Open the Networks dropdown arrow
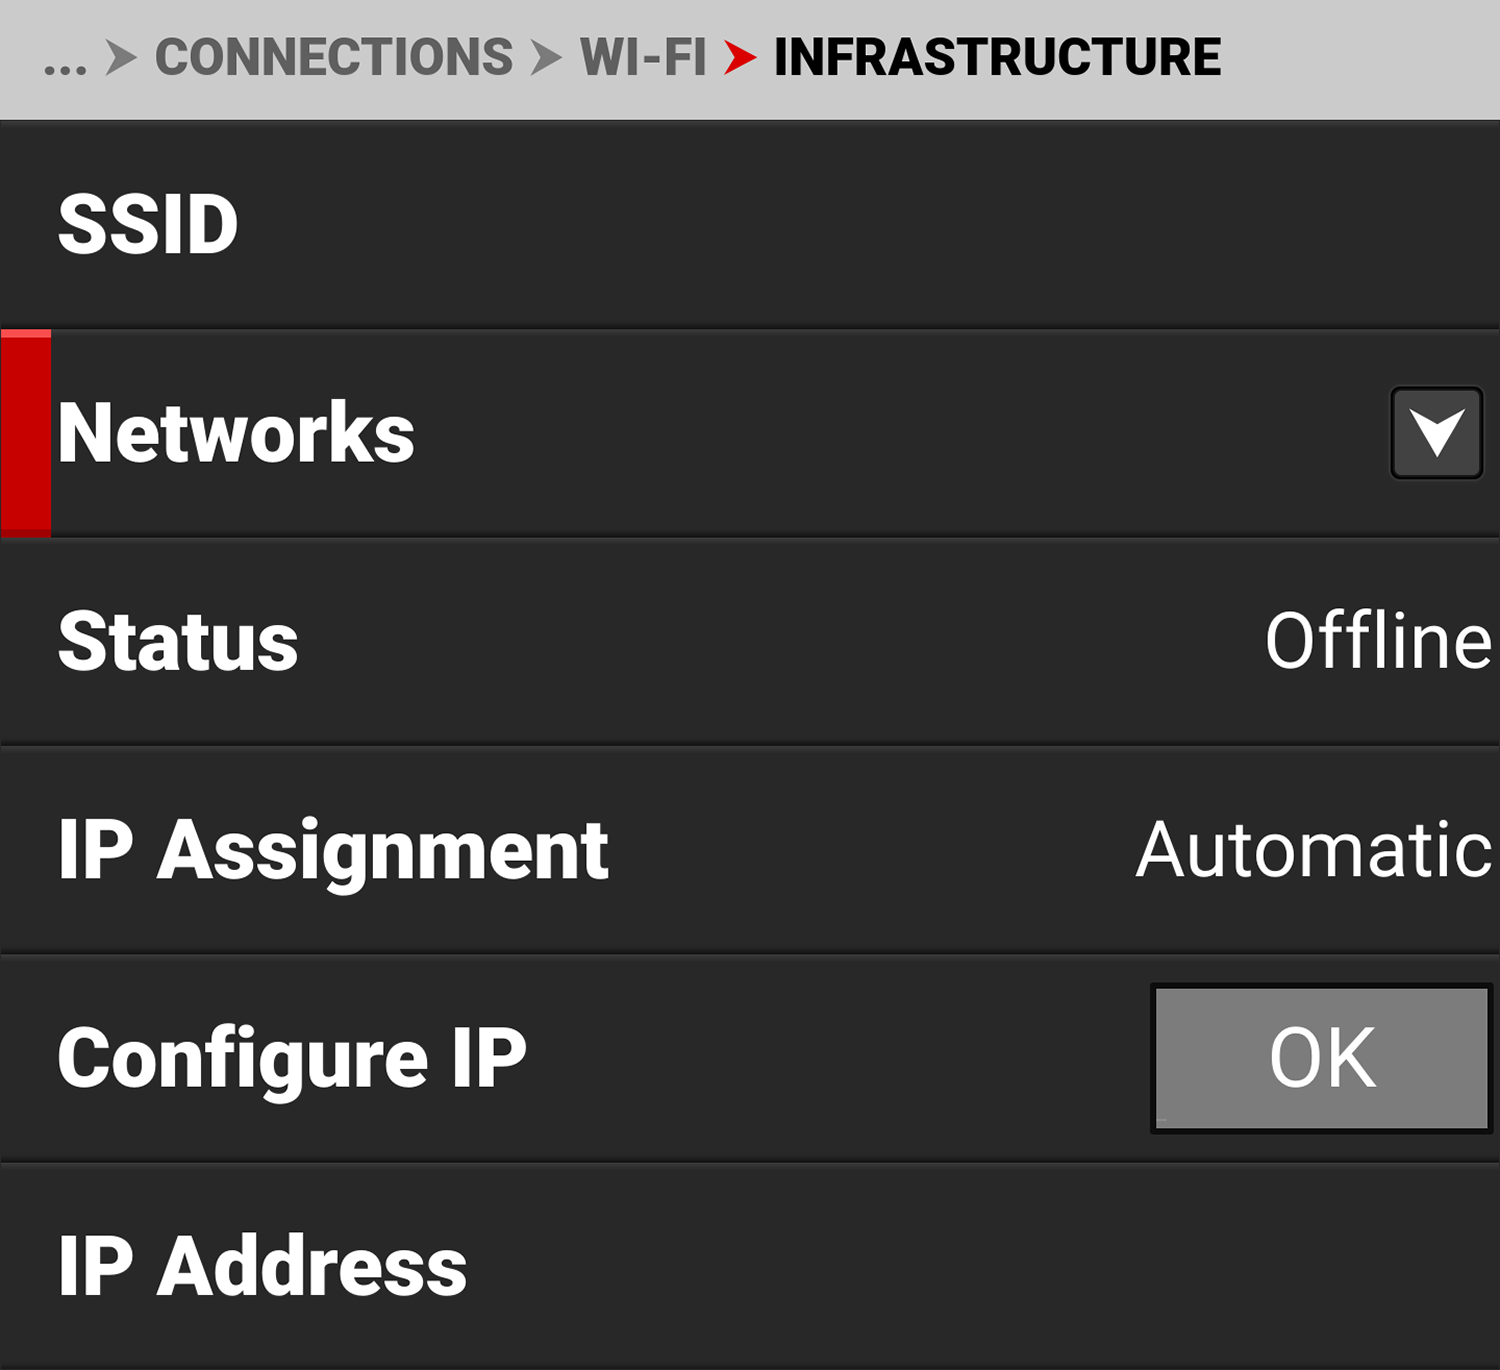This screenshot has height=1370, width=1500. click(x=1436, y=433)
